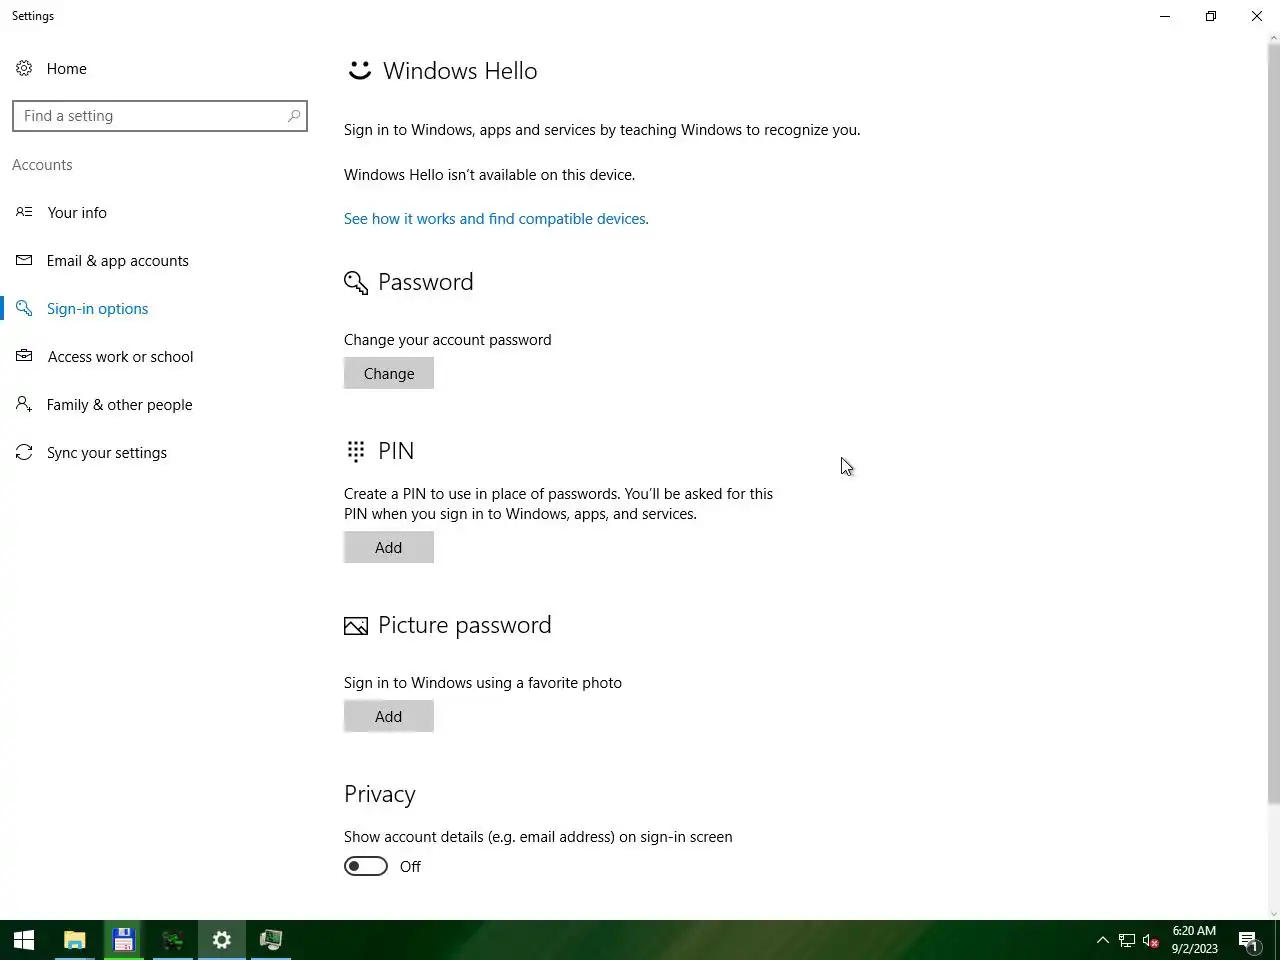Click the Password key icon in heading

click(x=356, y=283)
